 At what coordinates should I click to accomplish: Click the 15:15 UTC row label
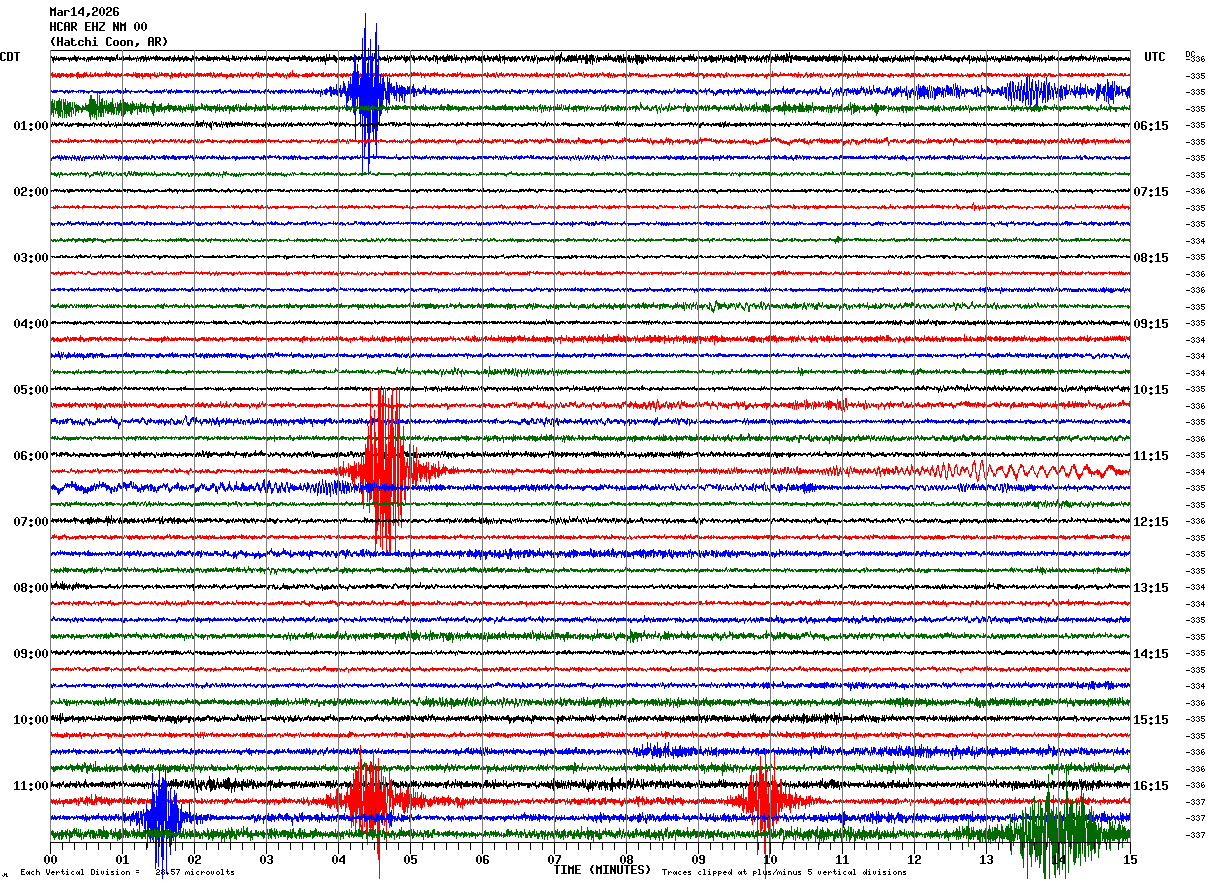click(1151, 720)
